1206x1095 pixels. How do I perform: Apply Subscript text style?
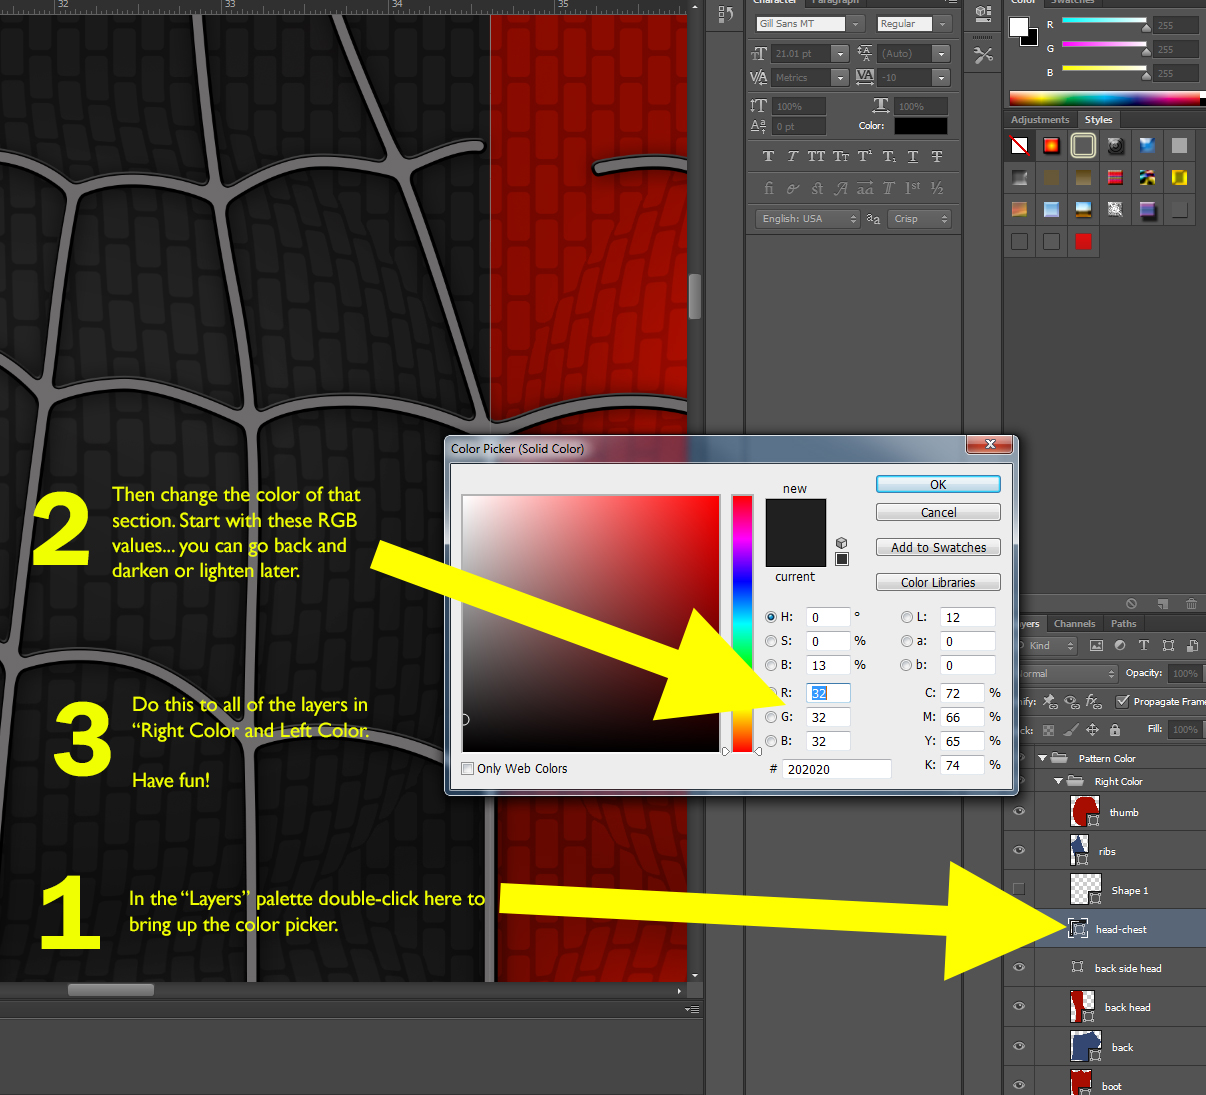889,156
